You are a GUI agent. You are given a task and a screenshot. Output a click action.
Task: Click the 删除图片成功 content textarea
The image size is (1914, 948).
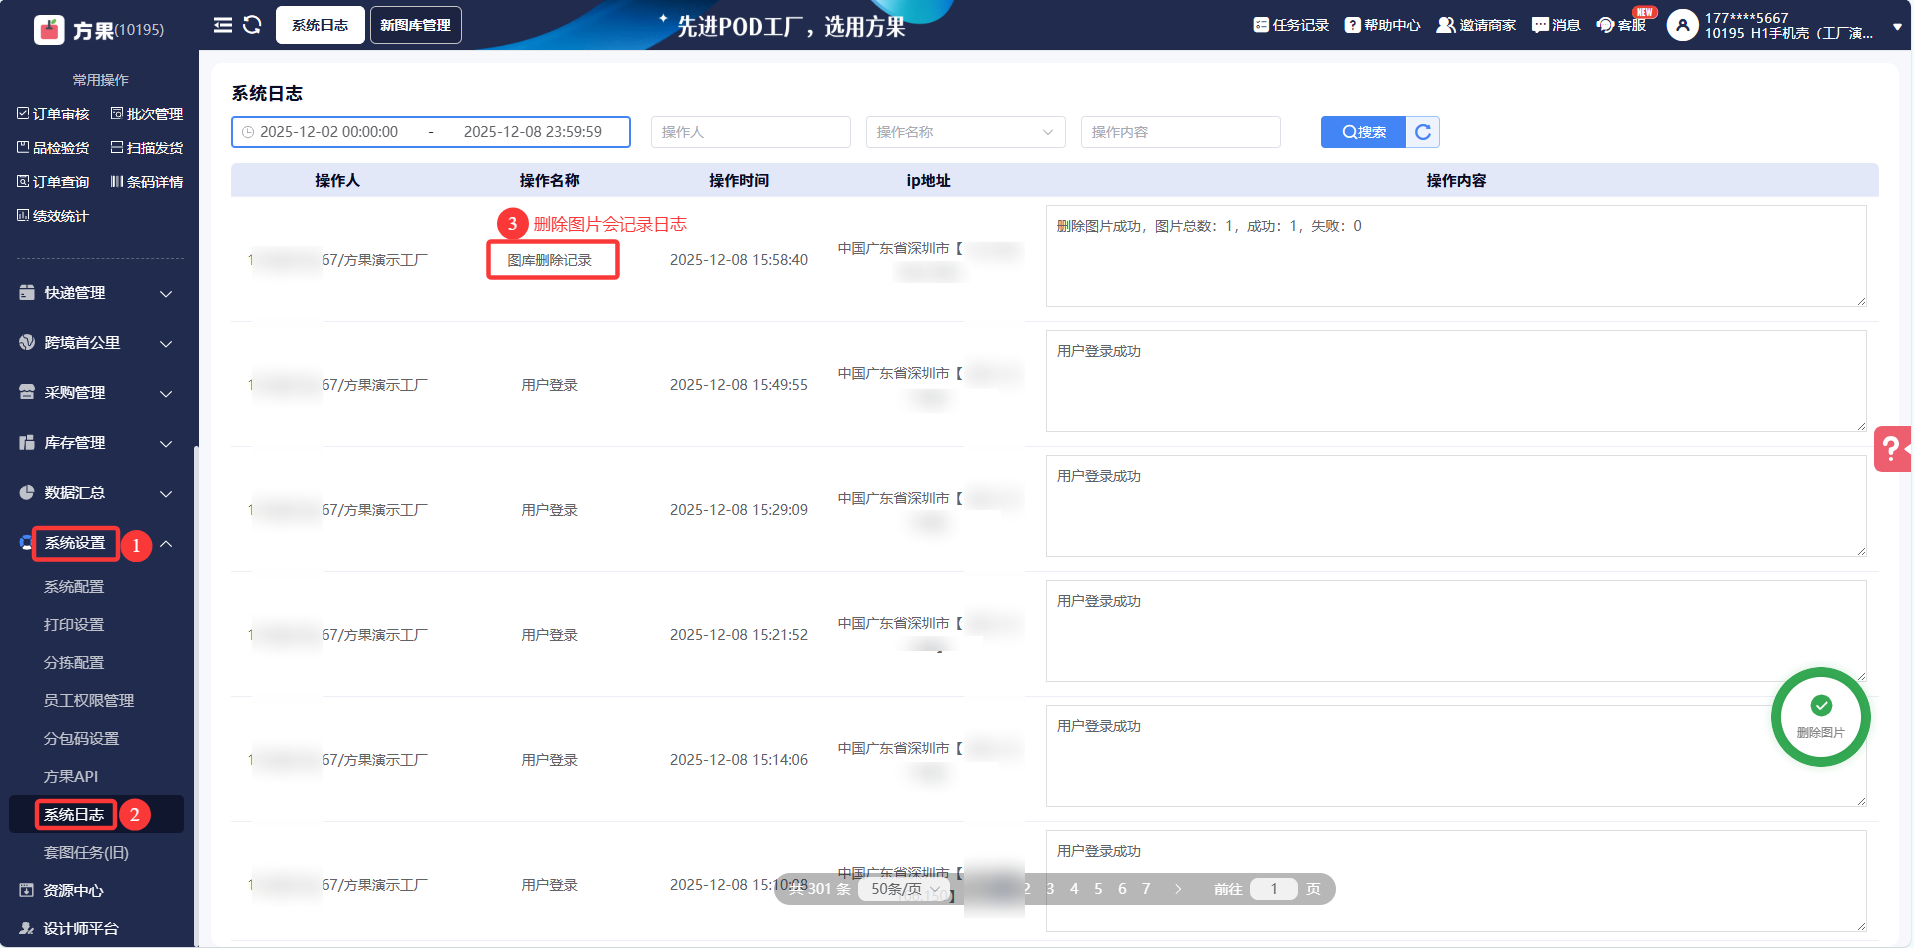point(1456,256)
